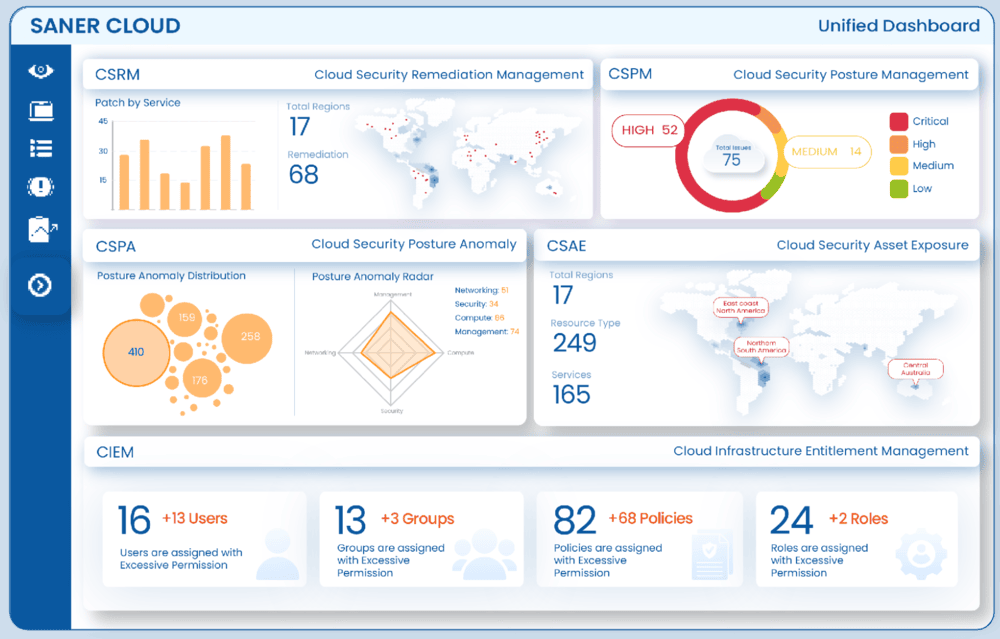1000x639 pixels.
Task: Click the 410 anomaly bubble
Action: click(136, 352)
